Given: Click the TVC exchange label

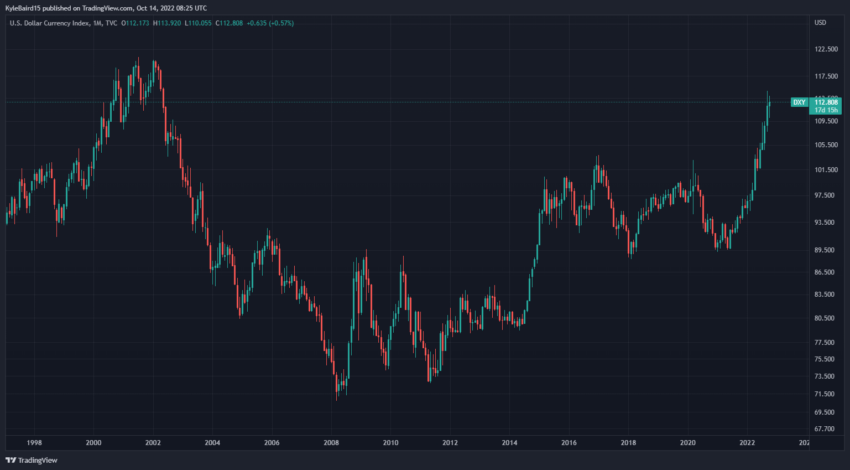Looking at the screenshot, I should (111, 23).
